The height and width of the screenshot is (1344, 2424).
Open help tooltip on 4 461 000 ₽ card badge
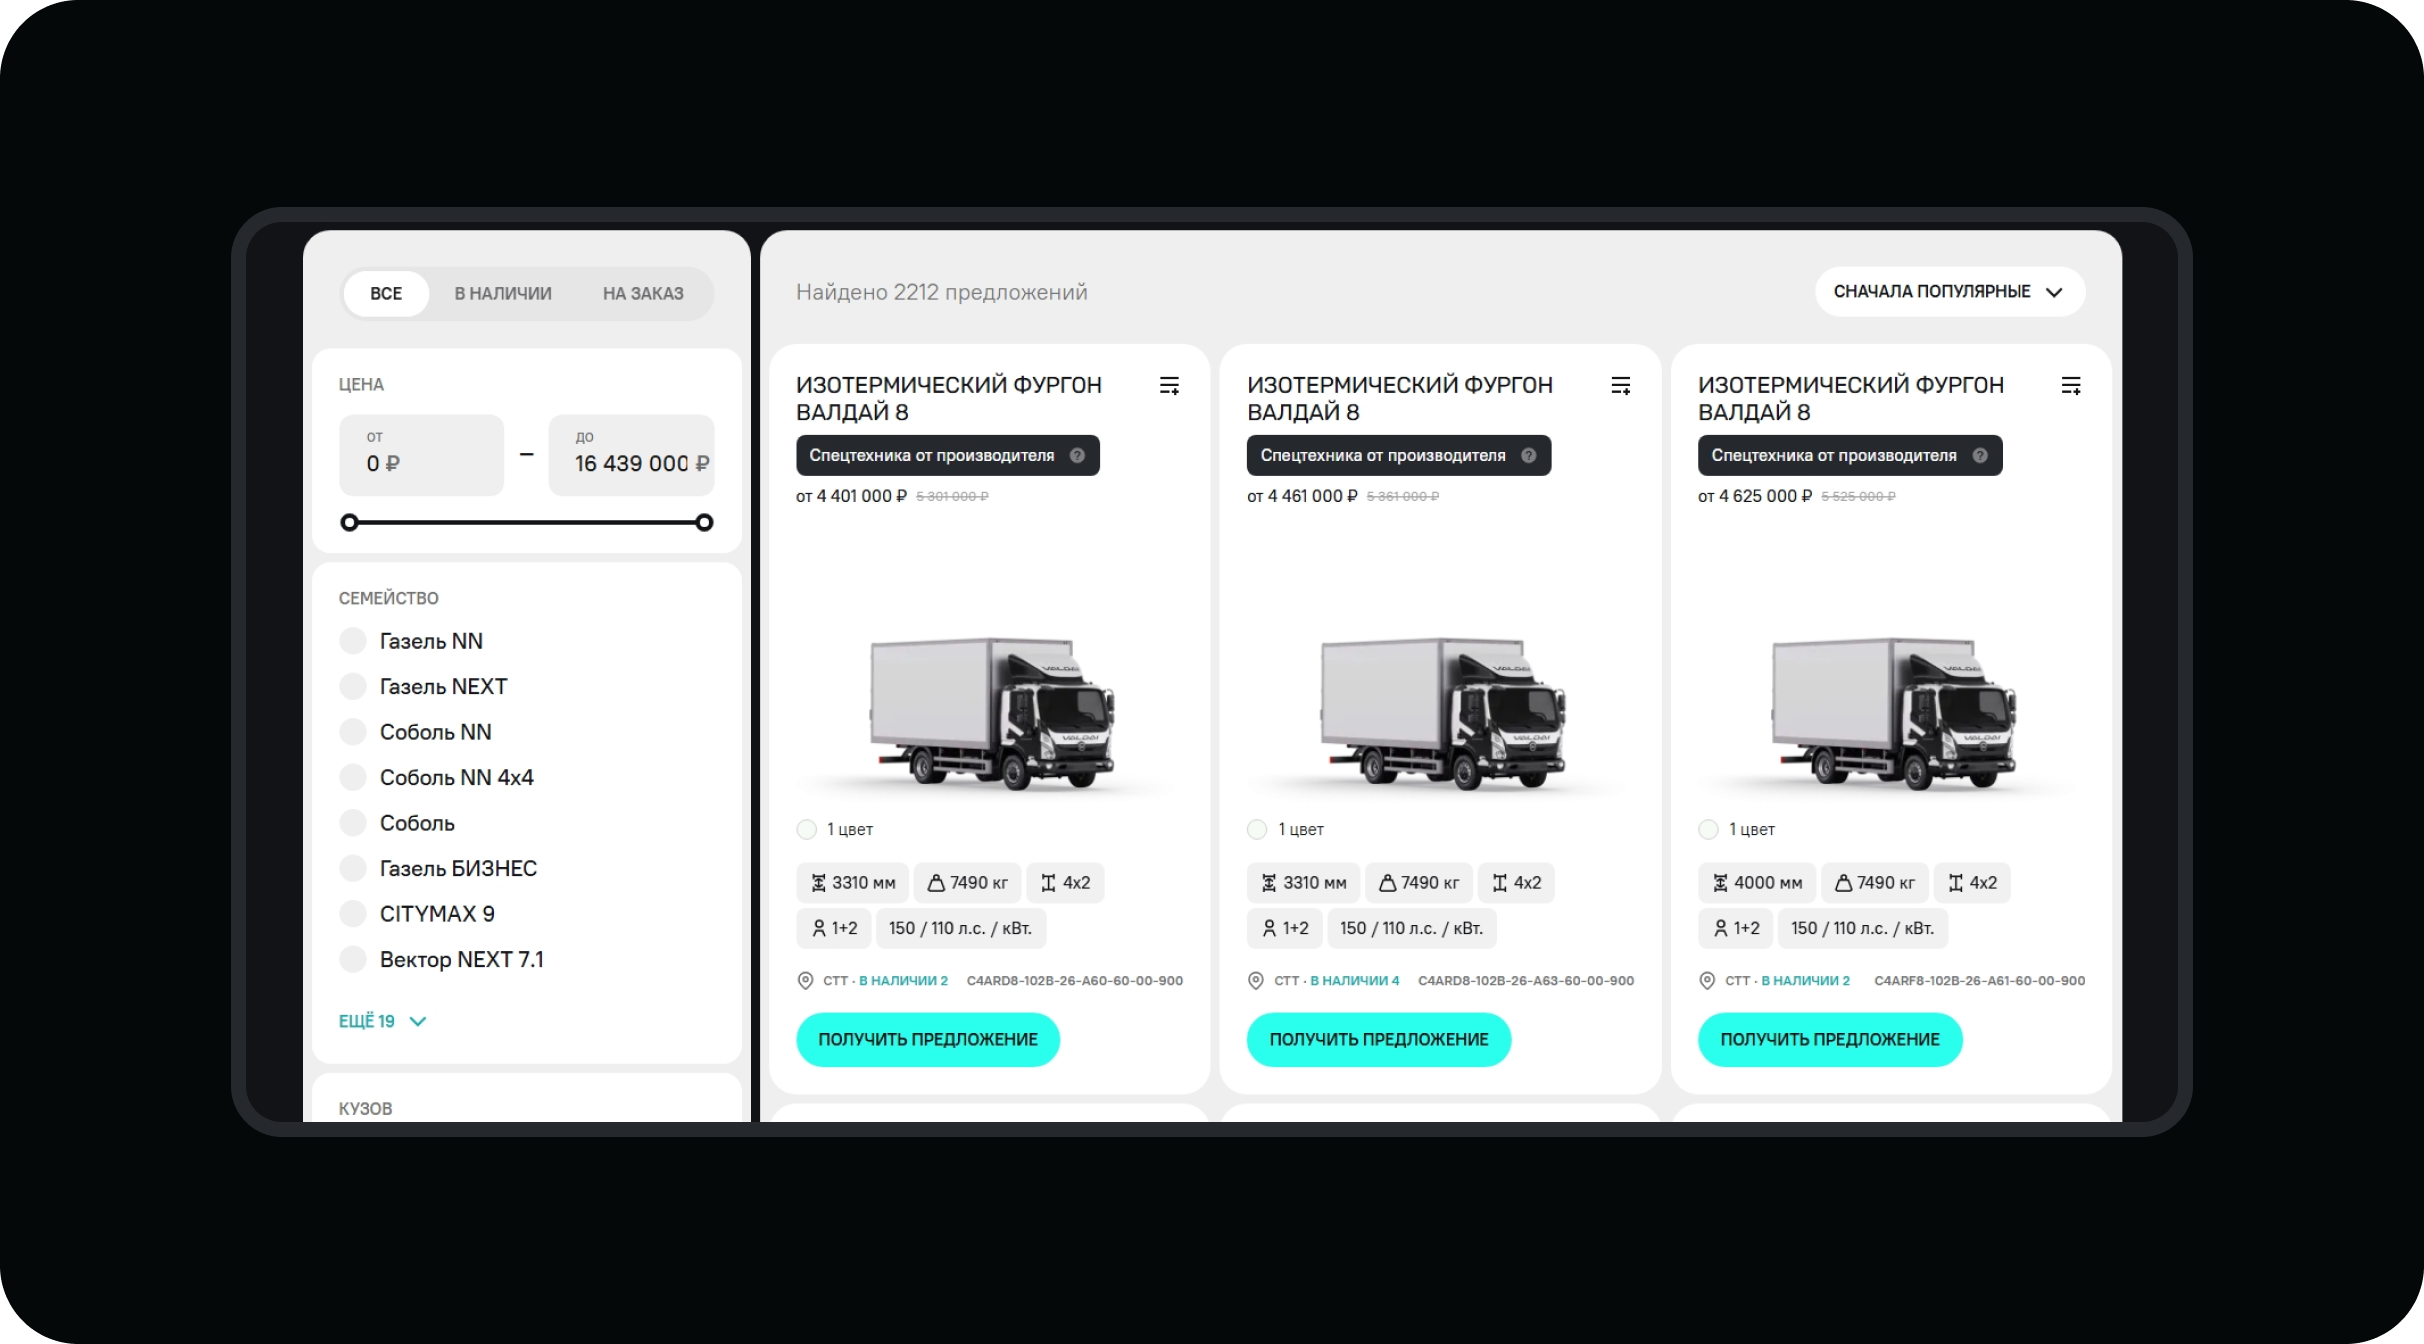(x=1528, y=456)
